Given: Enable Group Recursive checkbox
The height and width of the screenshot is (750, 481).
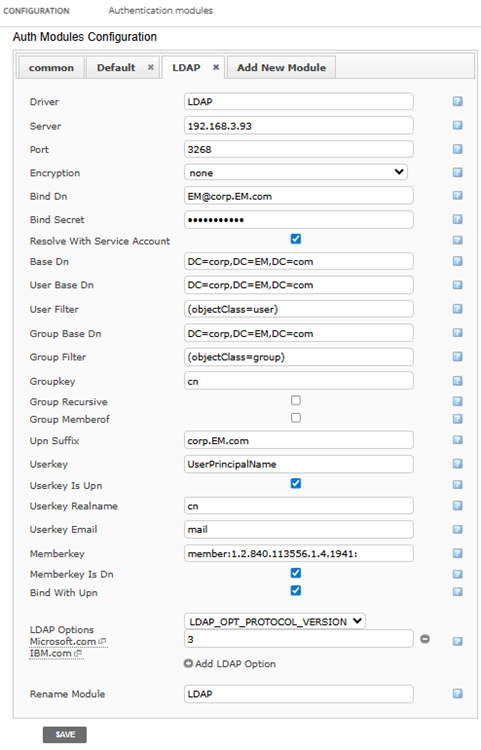Looking at the screenshot, I should click(x=296, y=400).
